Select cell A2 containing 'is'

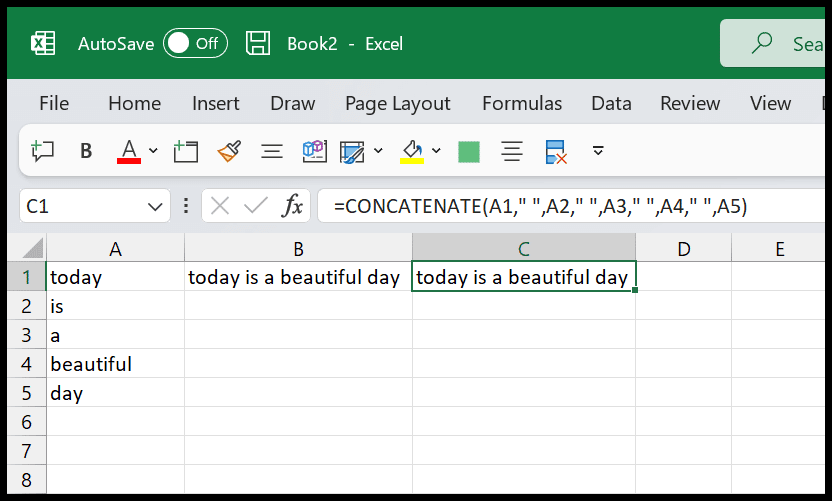(115, 306)
